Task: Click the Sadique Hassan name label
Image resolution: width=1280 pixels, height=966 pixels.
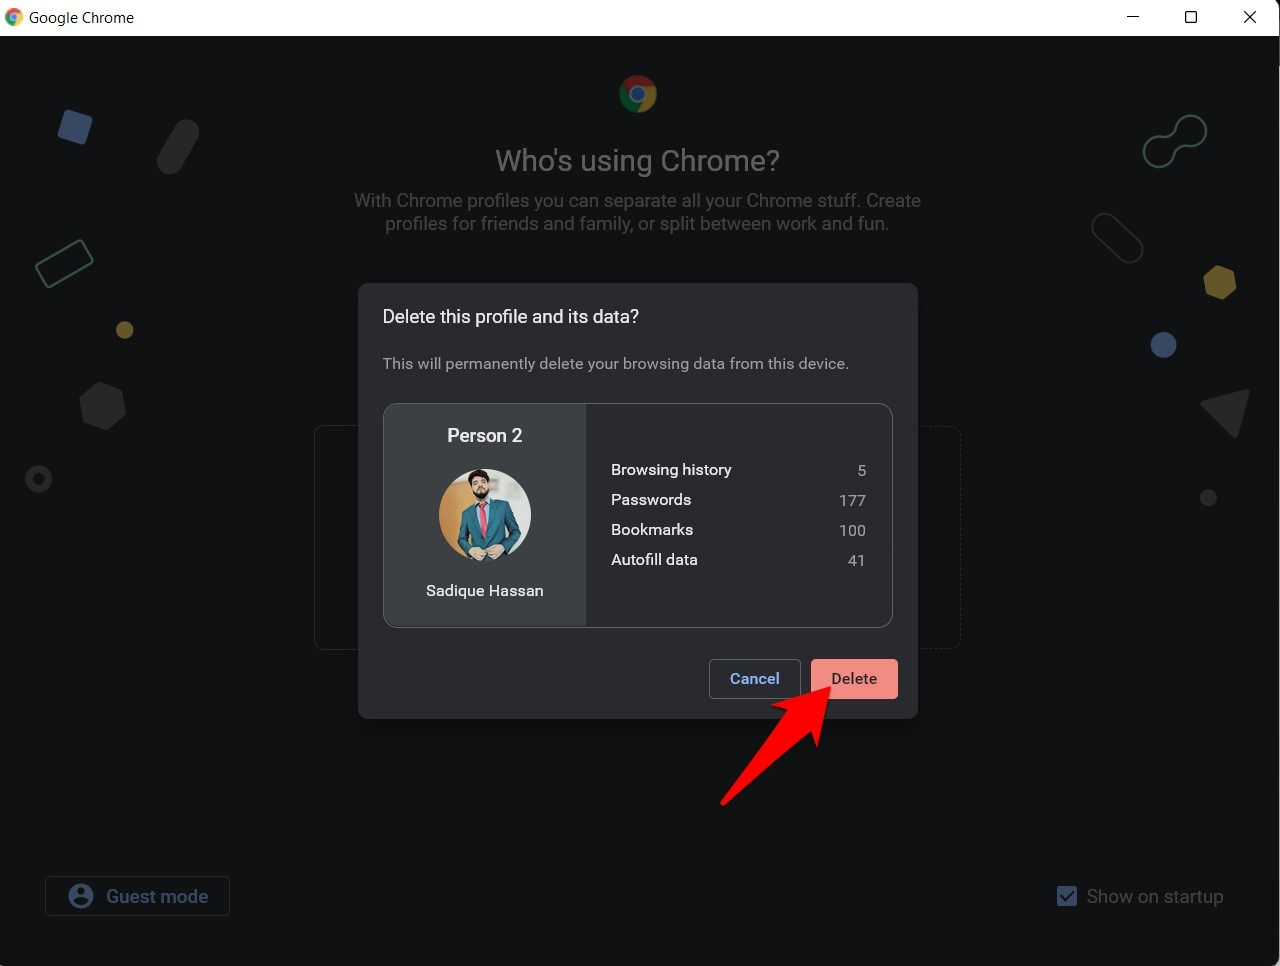Action: click(x=485, y=591)
